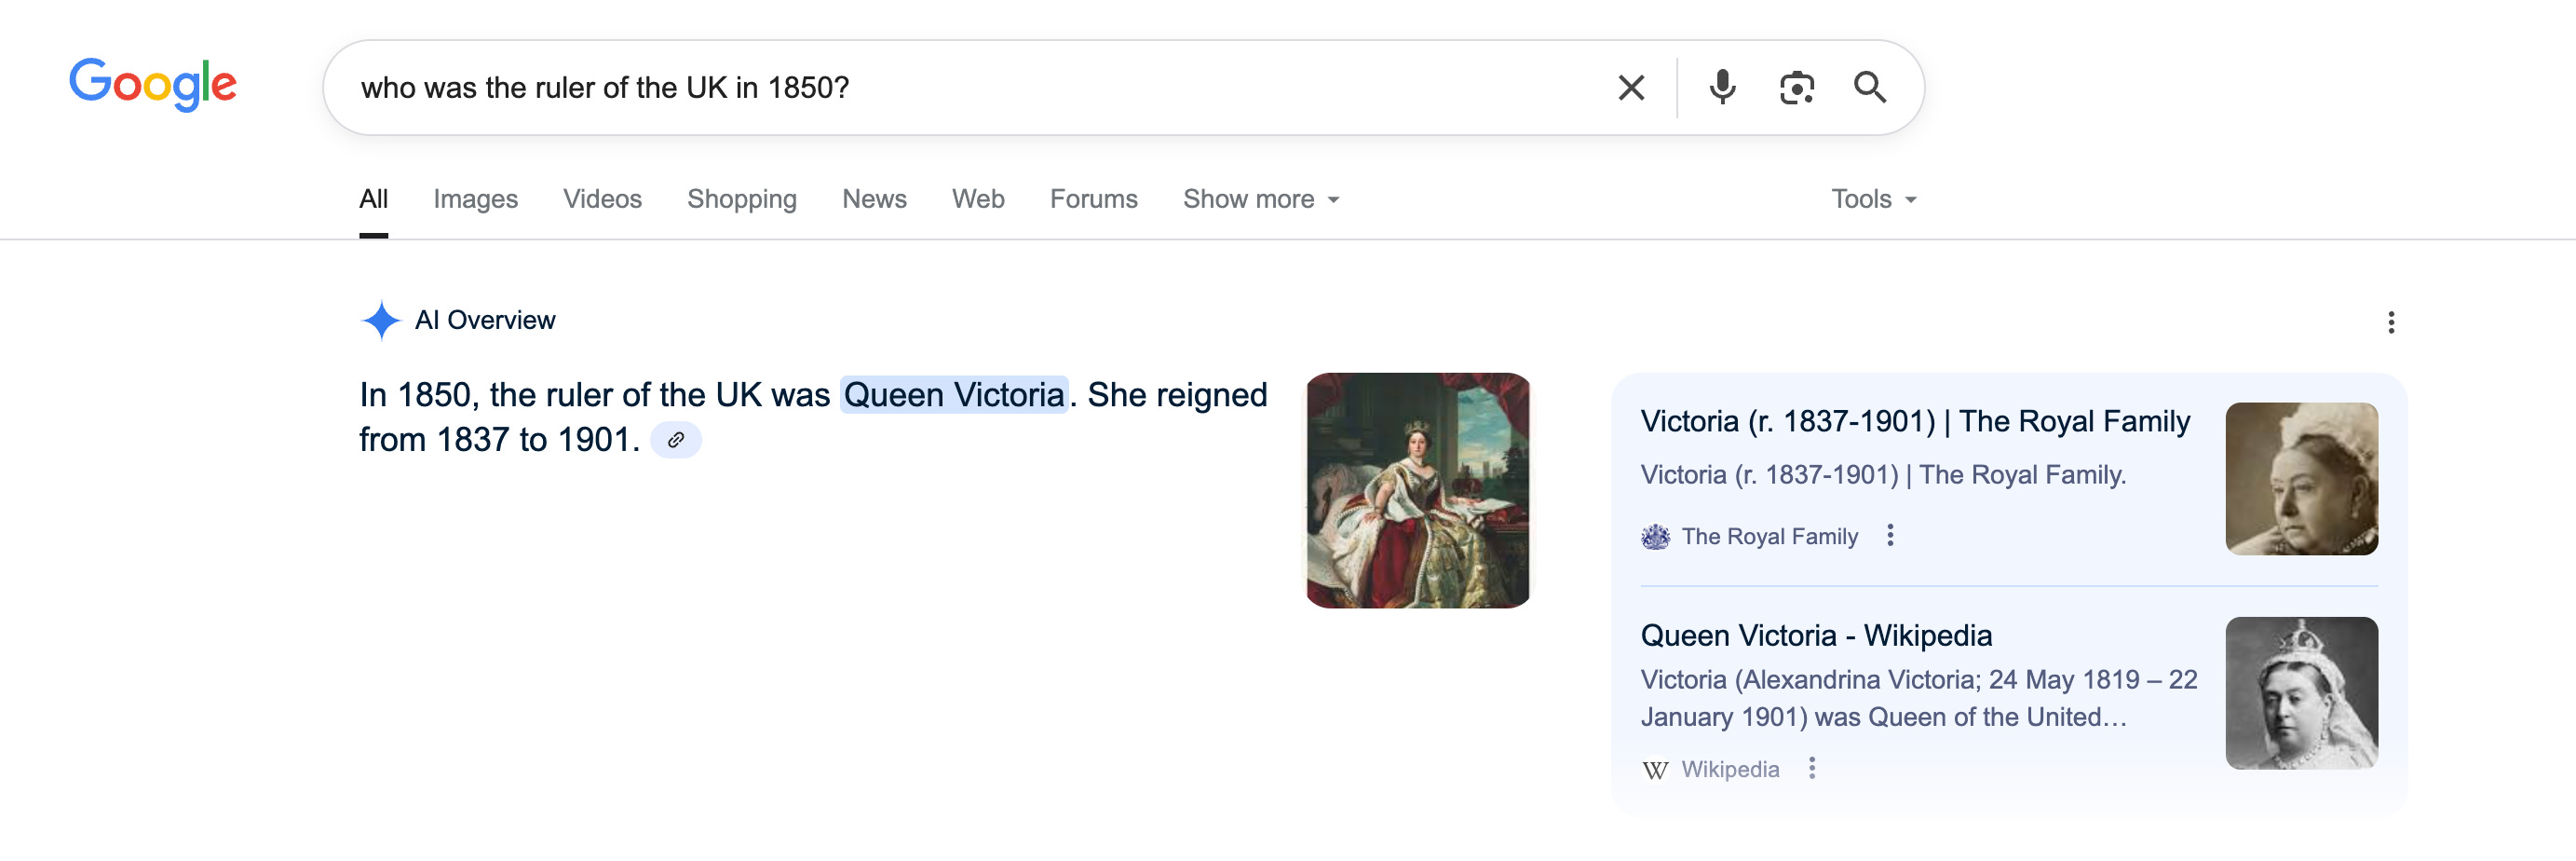Open the News tab
This screenshot has height=861, width=2576.
point(874,199)
